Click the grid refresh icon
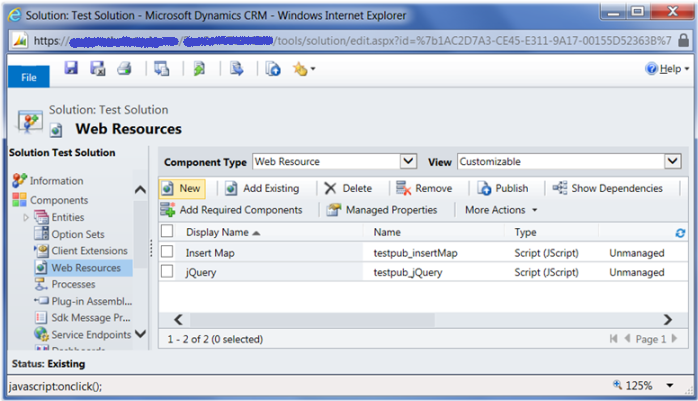The height and width of the screenshot is (401, 698). coord(680,233)
